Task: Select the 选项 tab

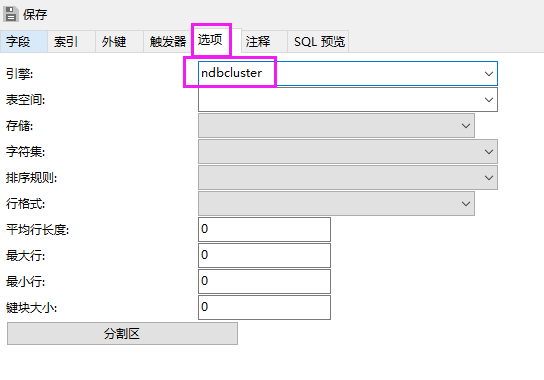Action: (211, 40)
